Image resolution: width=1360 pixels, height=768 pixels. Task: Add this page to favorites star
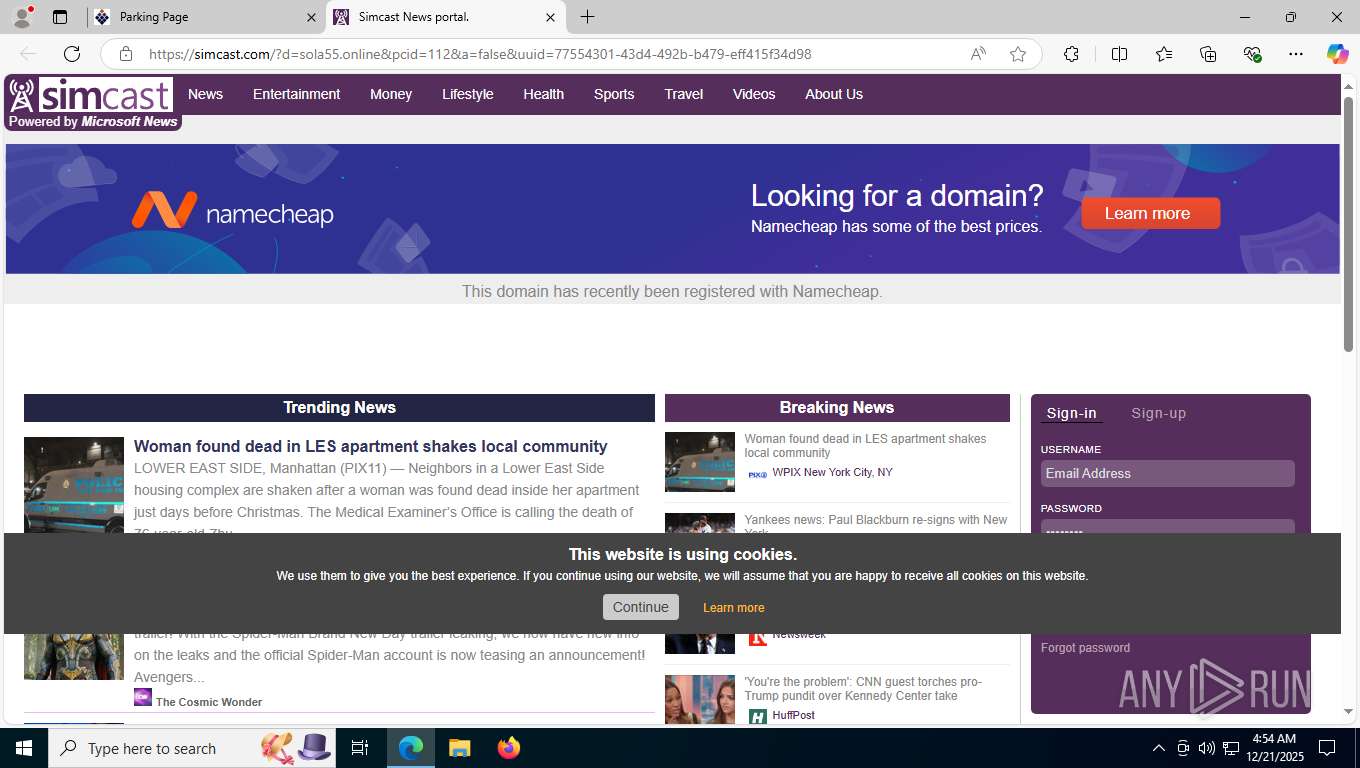coord(1018,54)
